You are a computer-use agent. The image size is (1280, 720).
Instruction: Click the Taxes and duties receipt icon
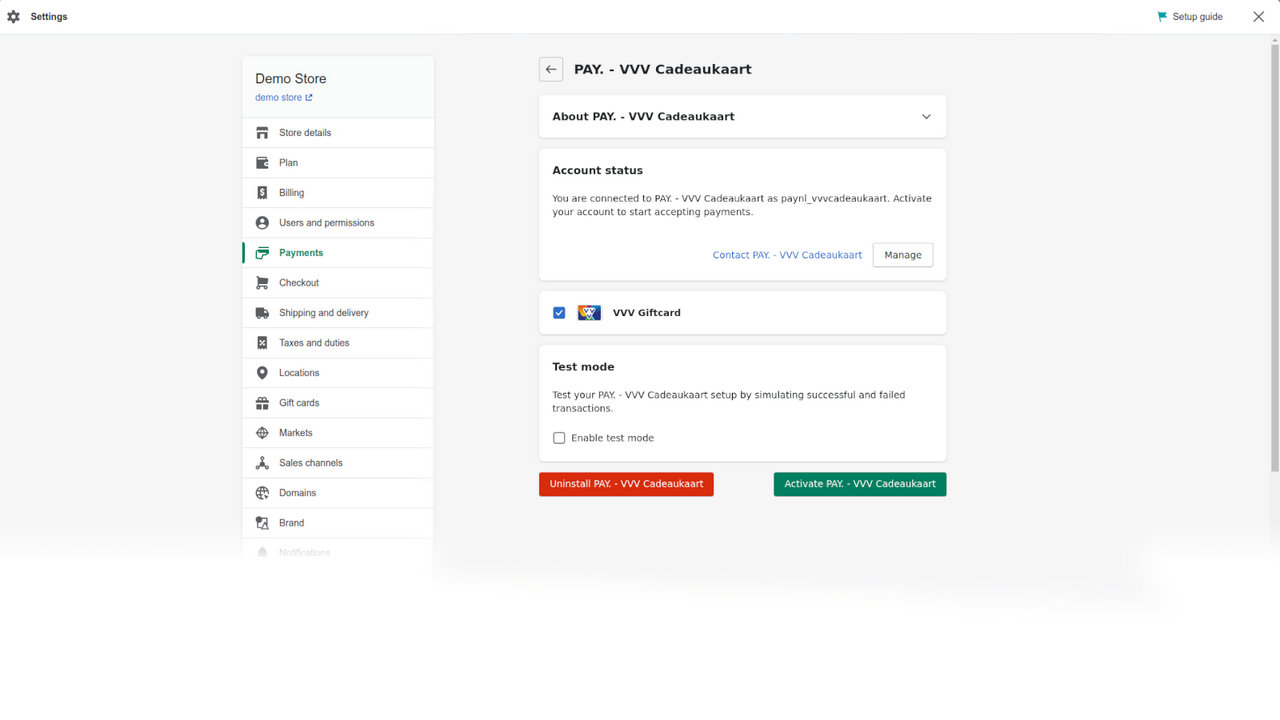[262, 343]
